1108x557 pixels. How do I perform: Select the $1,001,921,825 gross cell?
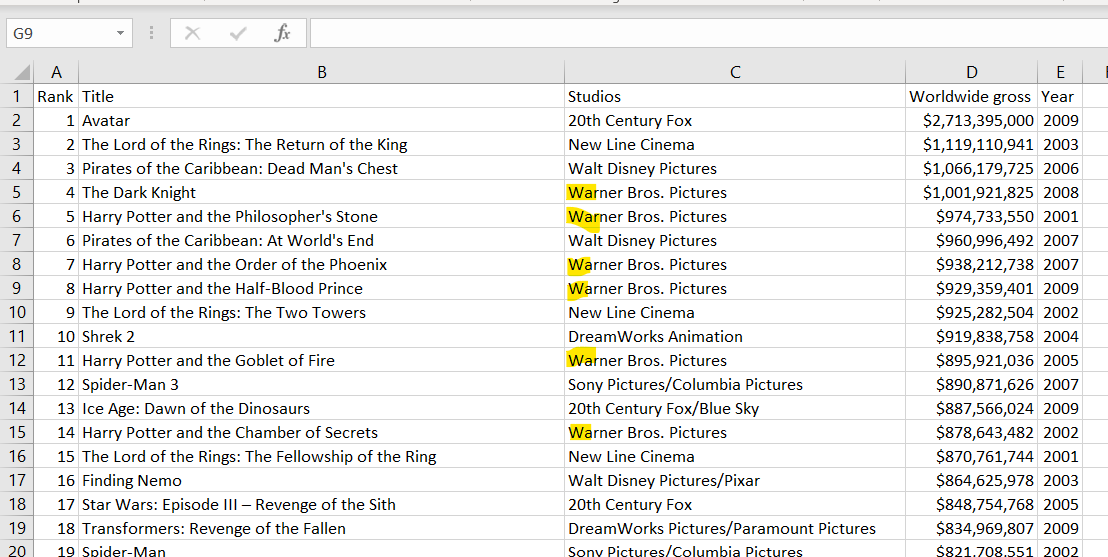tap(972, 192)
